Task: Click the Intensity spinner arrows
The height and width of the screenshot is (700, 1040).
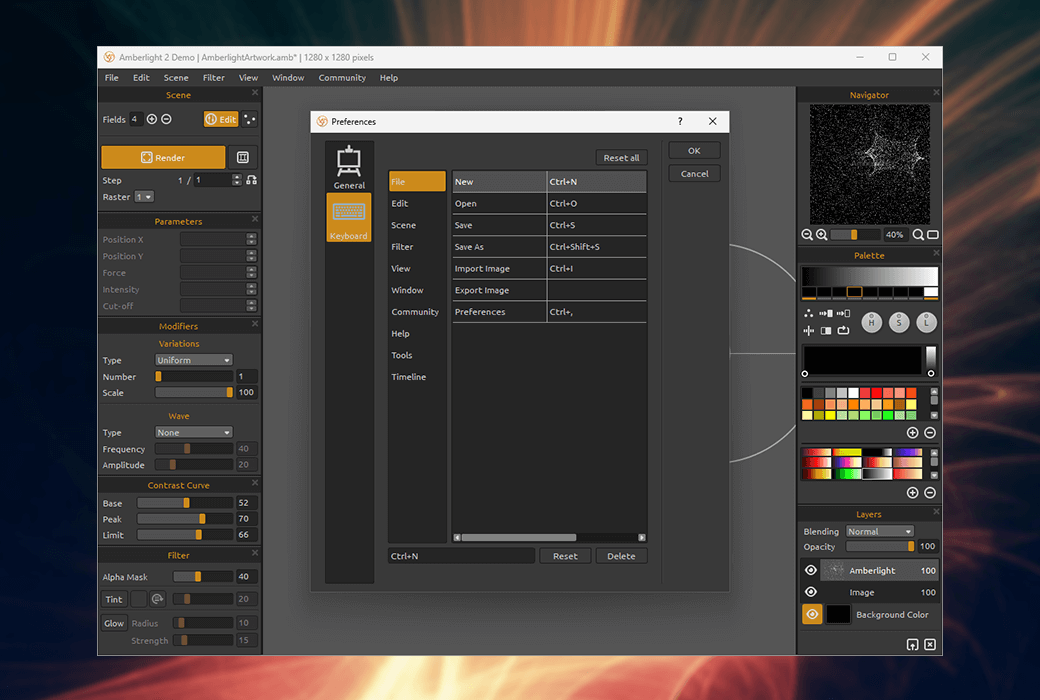Action: tap(251, 289)
